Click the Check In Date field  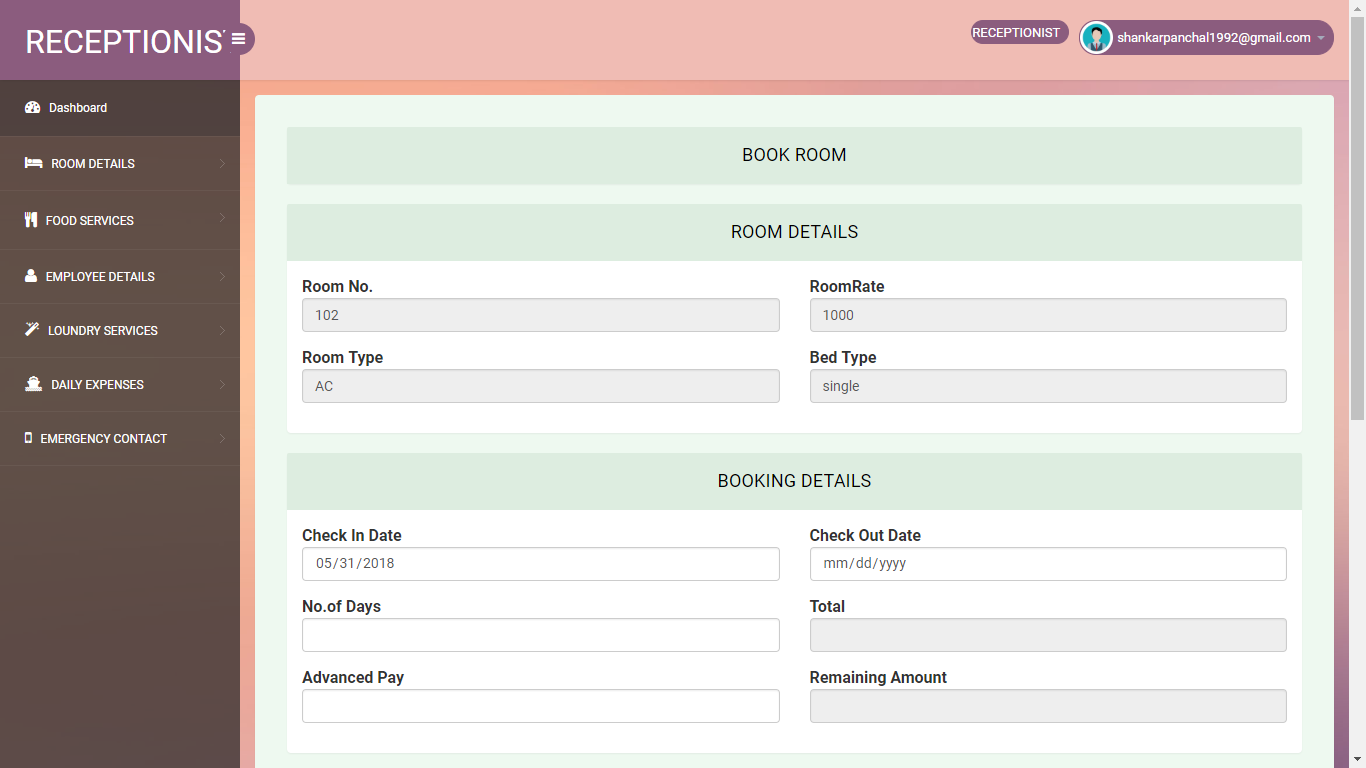tap(541, 564)
